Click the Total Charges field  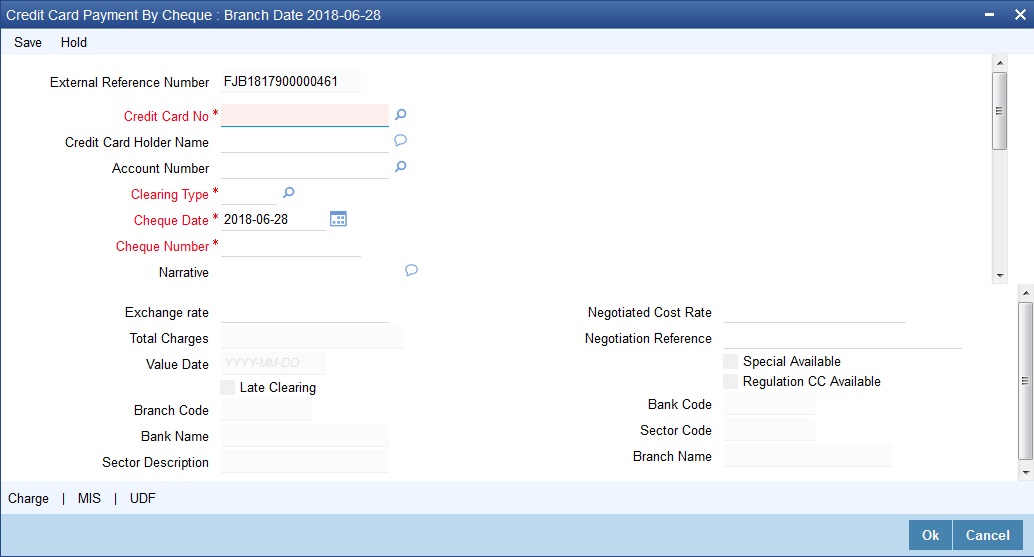tap(311, 337)
